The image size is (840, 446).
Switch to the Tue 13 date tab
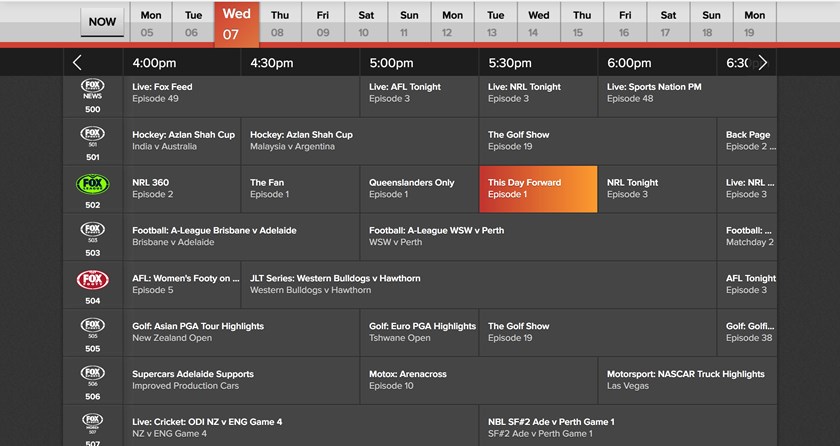tap(496, 22)
